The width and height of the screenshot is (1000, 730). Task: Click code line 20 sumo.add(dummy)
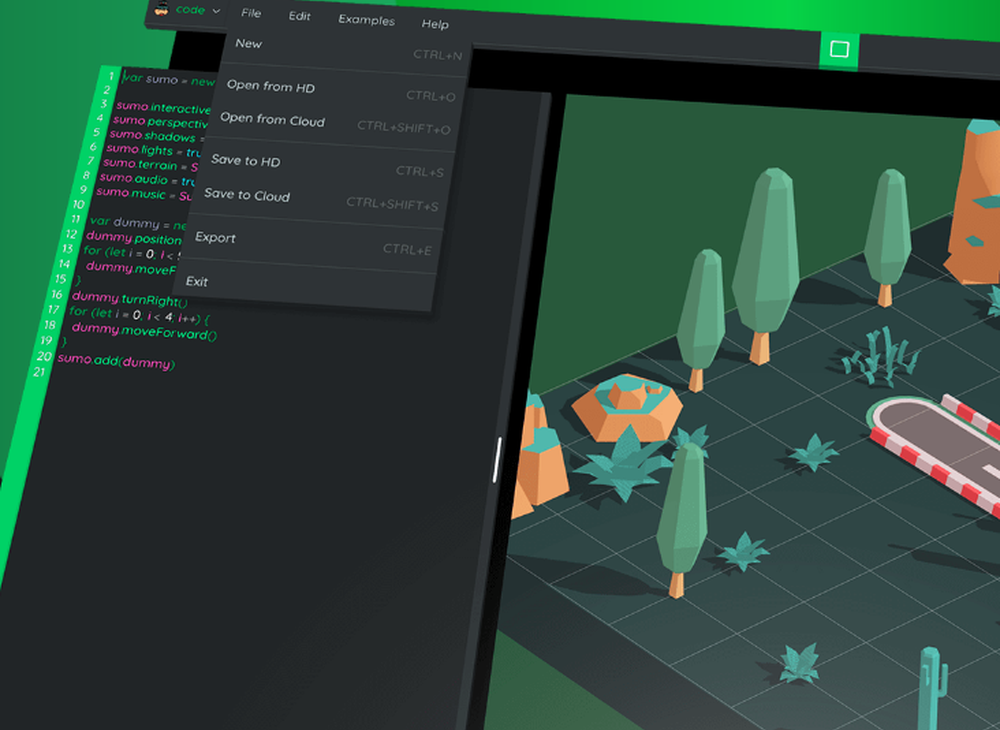coord(116,361)
